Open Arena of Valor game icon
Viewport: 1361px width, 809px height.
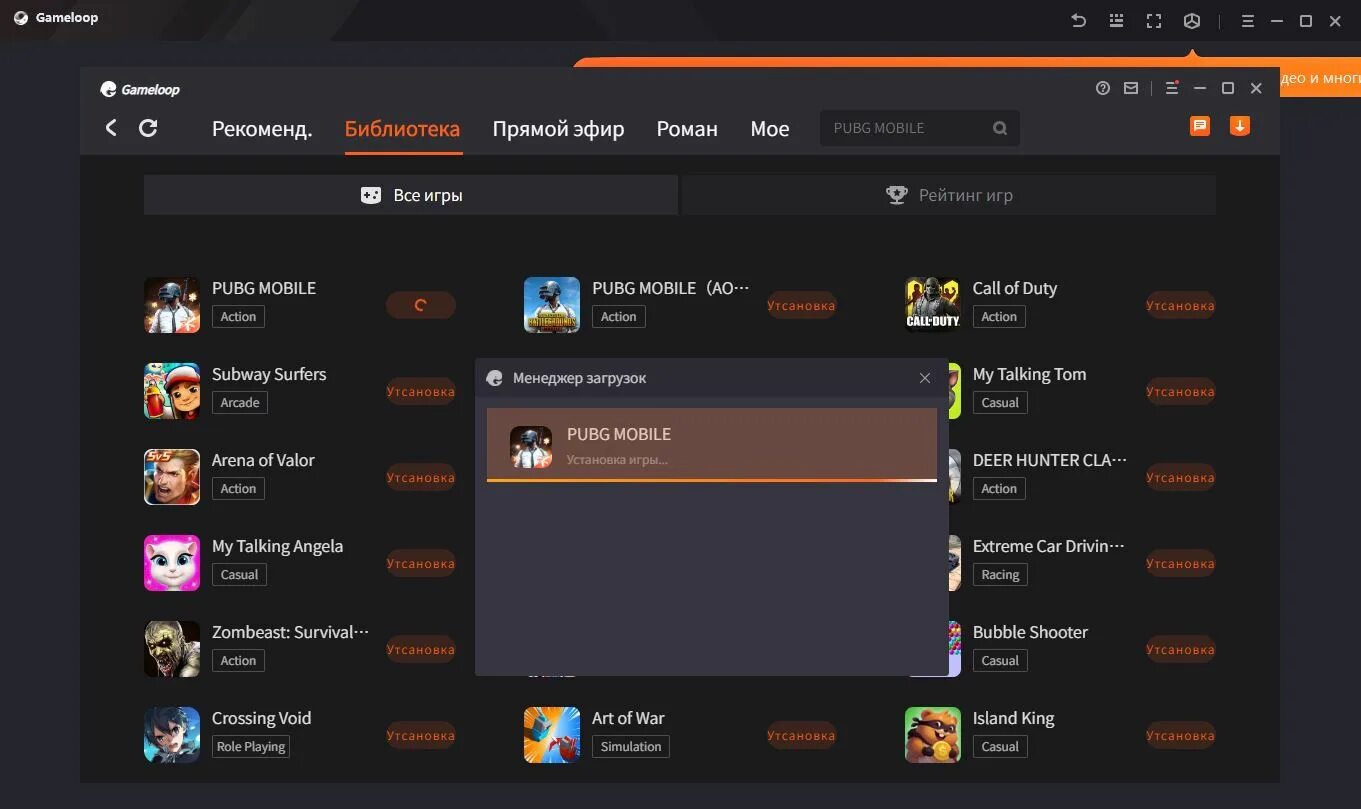172,477
